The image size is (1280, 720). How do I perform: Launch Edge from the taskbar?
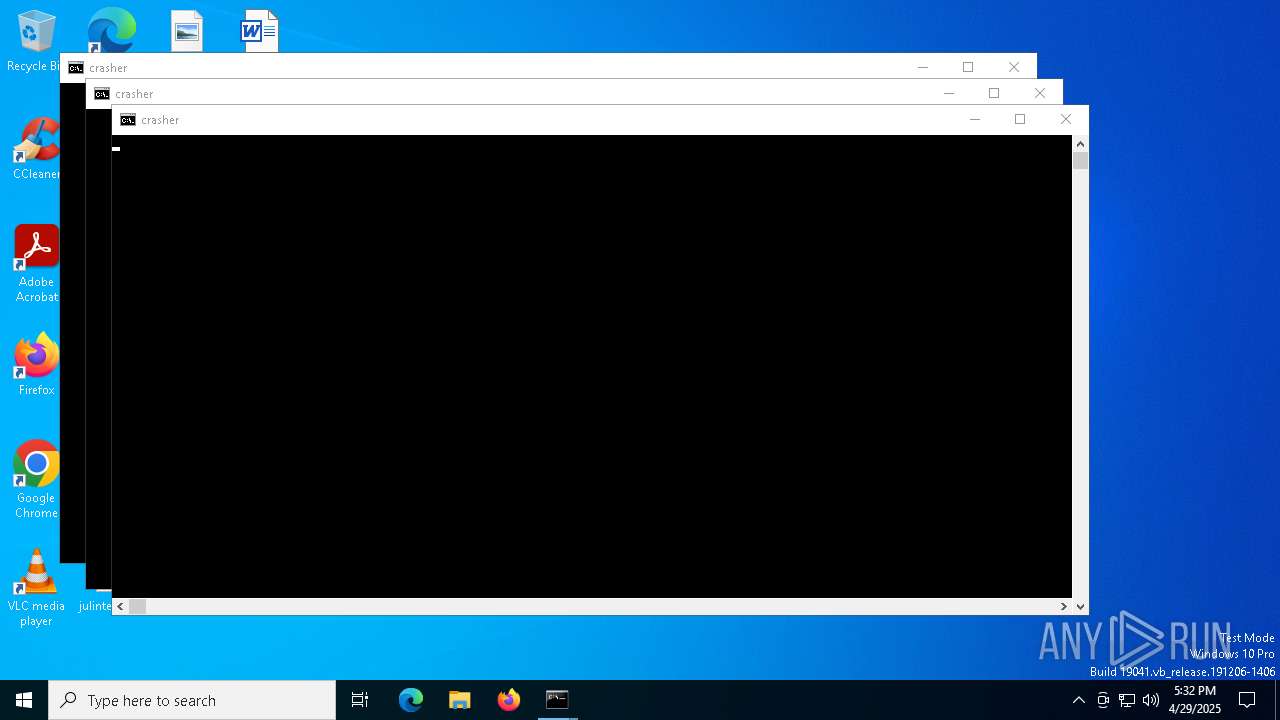[411, 700]
